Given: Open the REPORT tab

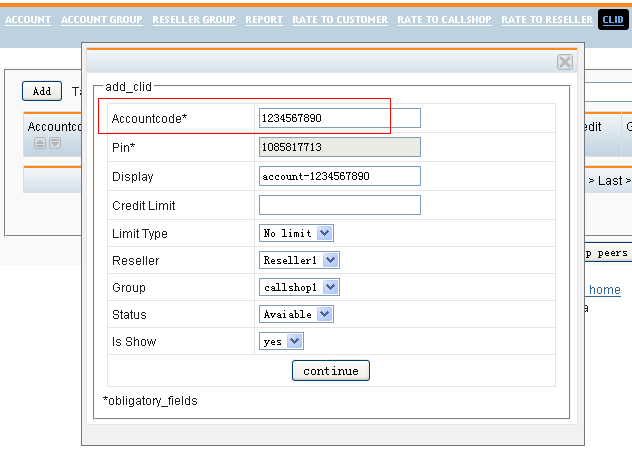Looking at the screenshot, I should 264,20.
